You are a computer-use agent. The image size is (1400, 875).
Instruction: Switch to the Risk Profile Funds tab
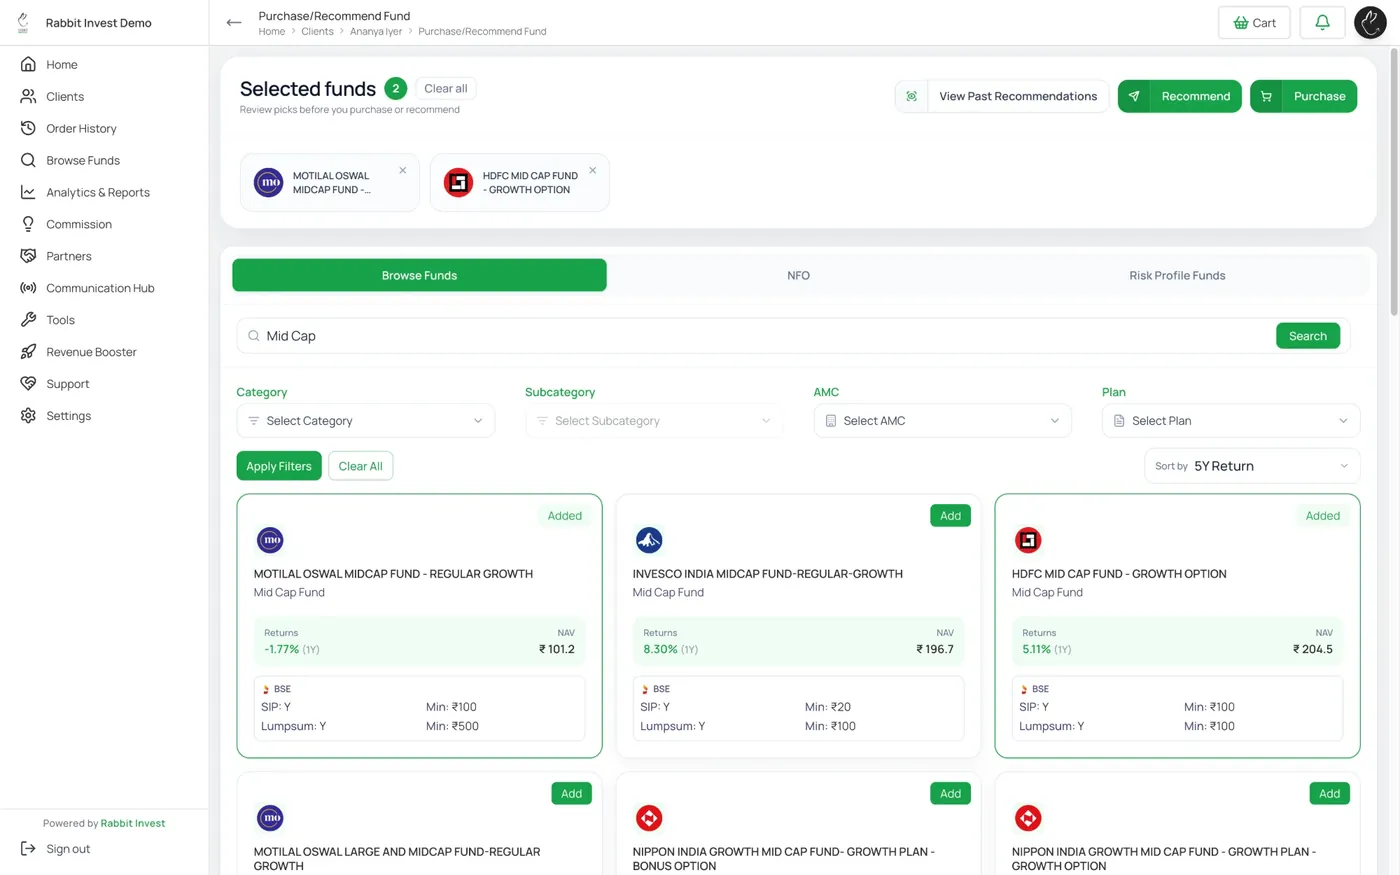(x=1177, y=275)
